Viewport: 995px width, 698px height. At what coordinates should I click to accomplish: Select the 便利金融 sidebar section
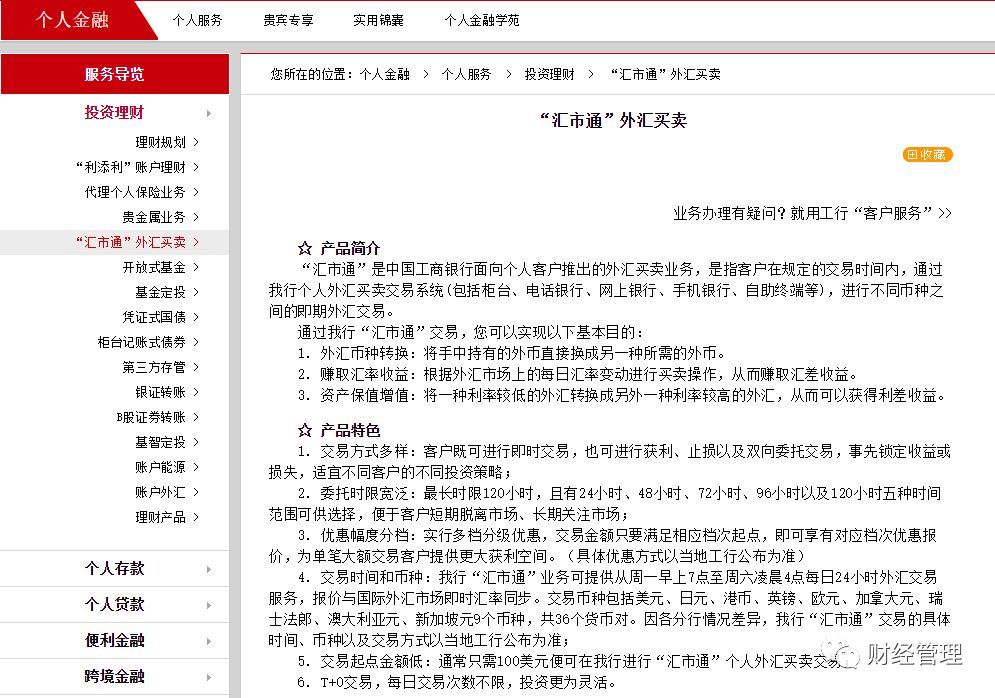[115, 640]
